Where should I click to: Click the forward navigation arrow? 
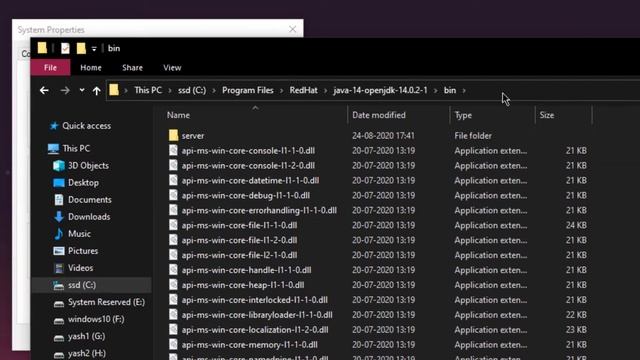point(65,91)
